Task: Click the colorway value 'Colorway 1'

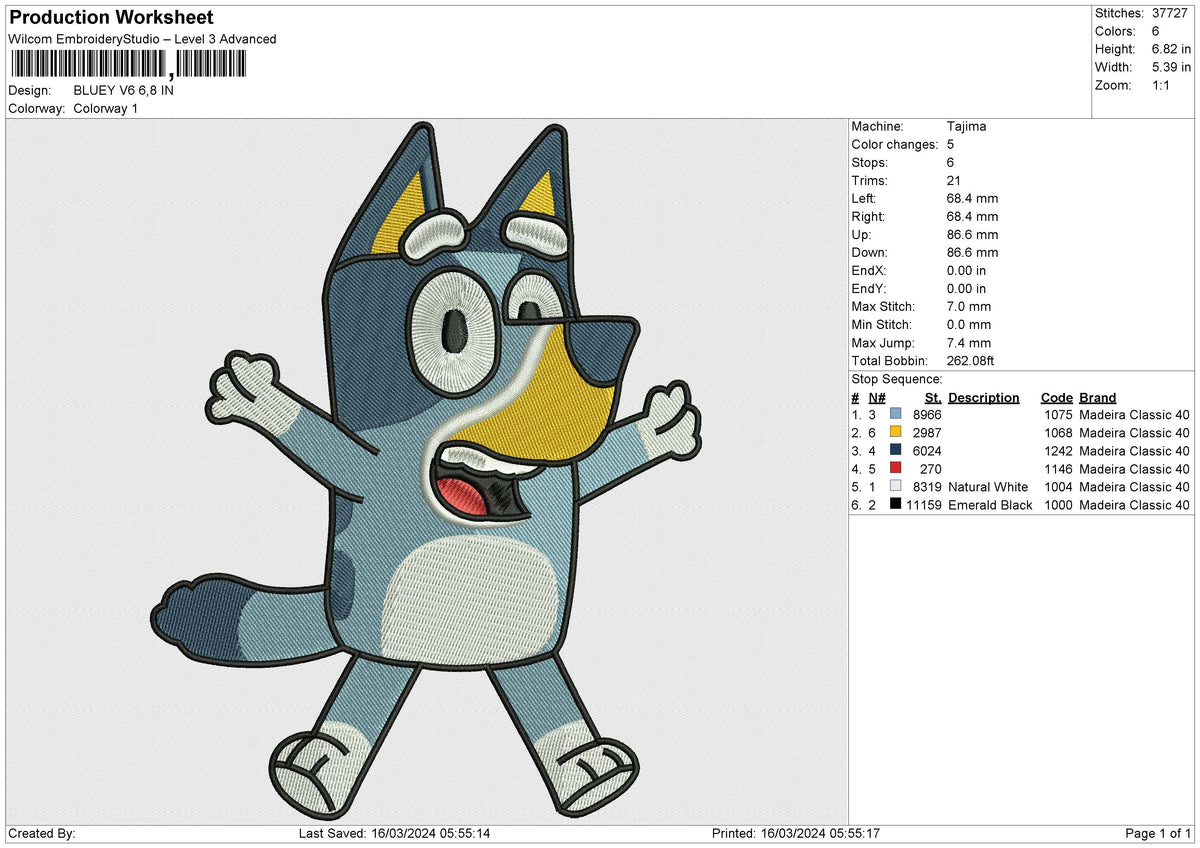Action: tap(106, 108)
